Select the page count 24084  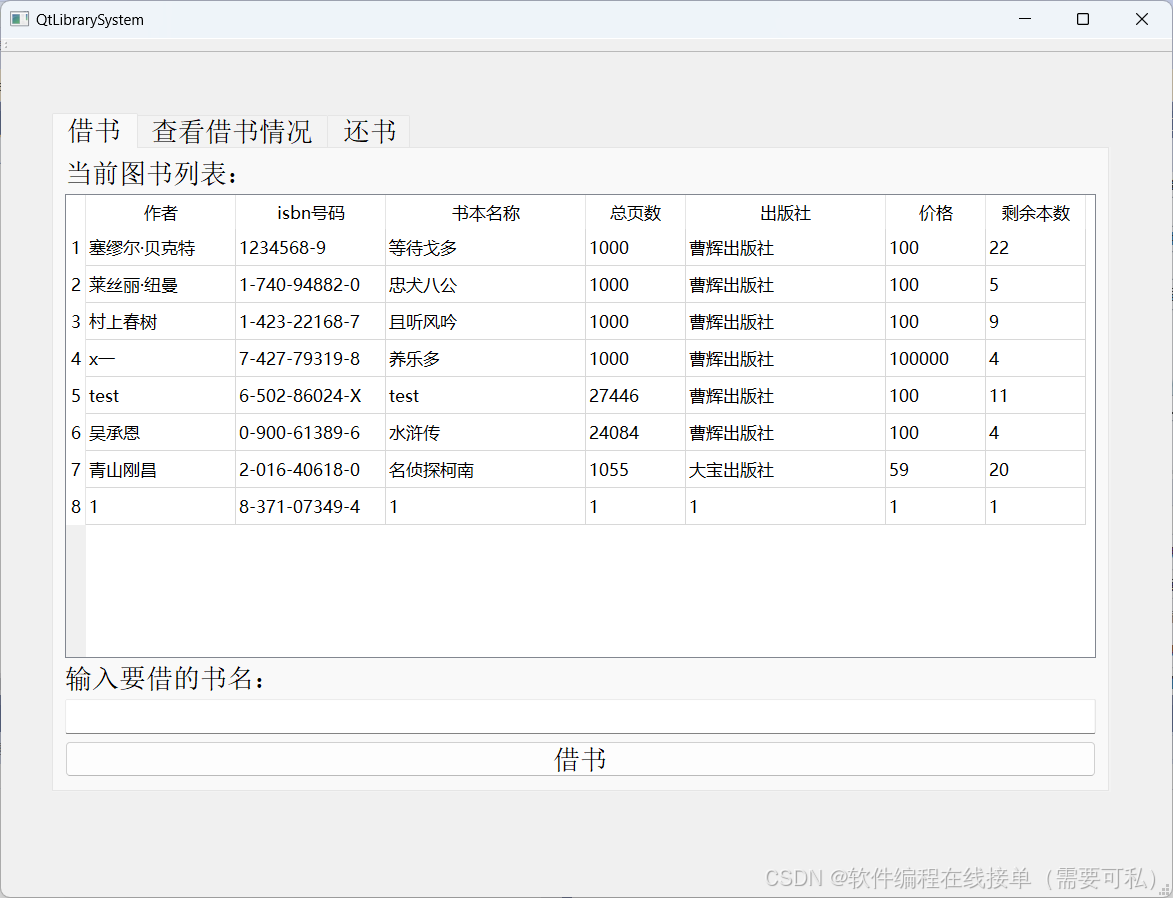(635, 433)
